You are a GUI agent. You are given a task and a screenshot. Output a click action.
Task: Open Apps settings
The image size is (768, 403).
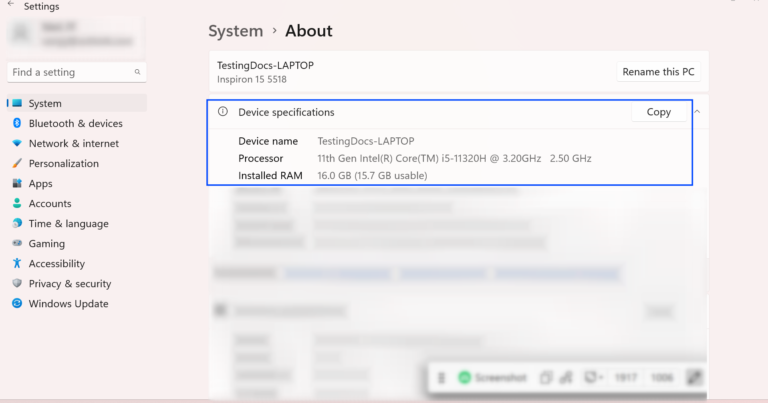click(77, 184)
